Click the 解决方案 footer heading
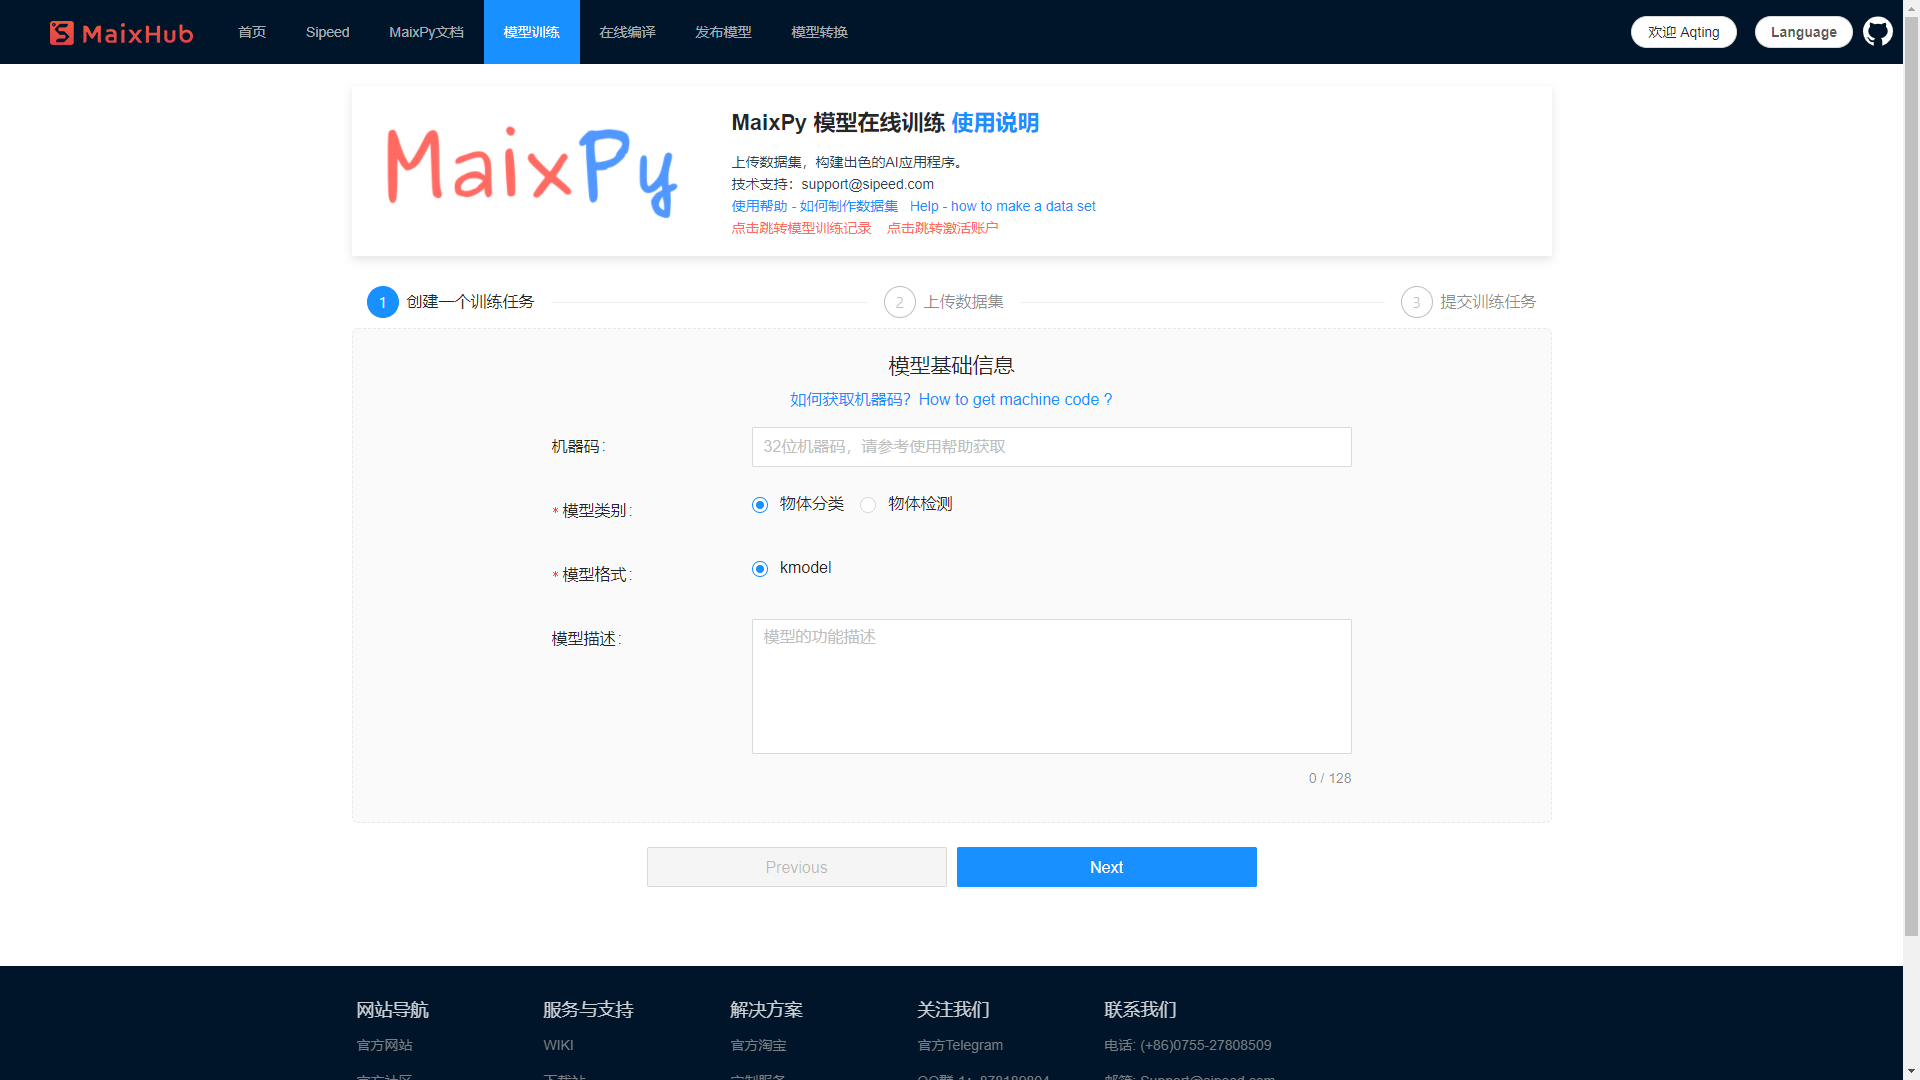This screenshot has width=1920, height=1080. [x=767, y=1010]
